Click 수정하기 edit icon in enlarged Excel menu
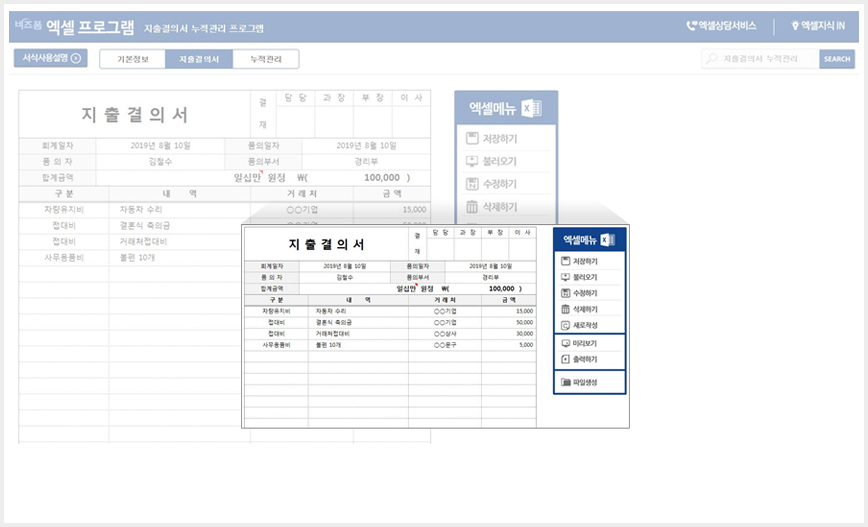This screenshot has height=527, width=868. tap(565, 293)
